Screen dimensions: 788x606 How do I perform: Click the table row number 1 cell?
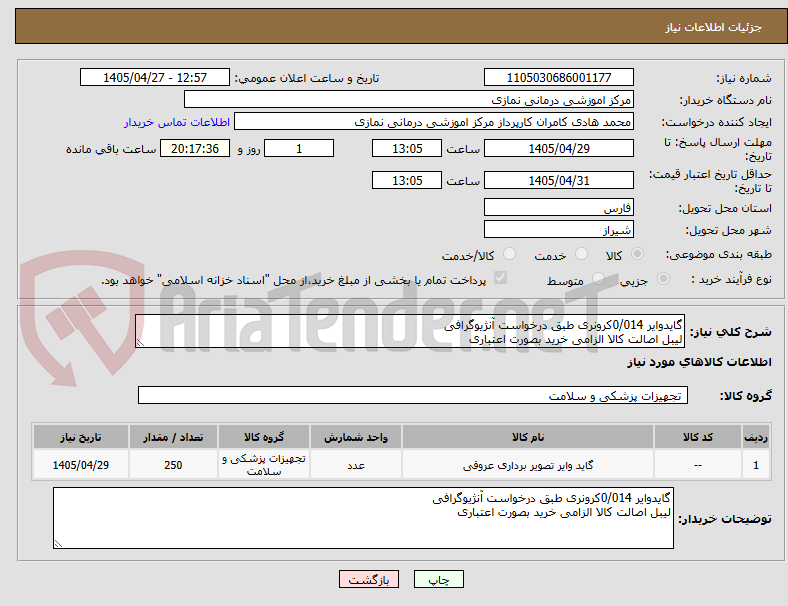coord(756,465)
